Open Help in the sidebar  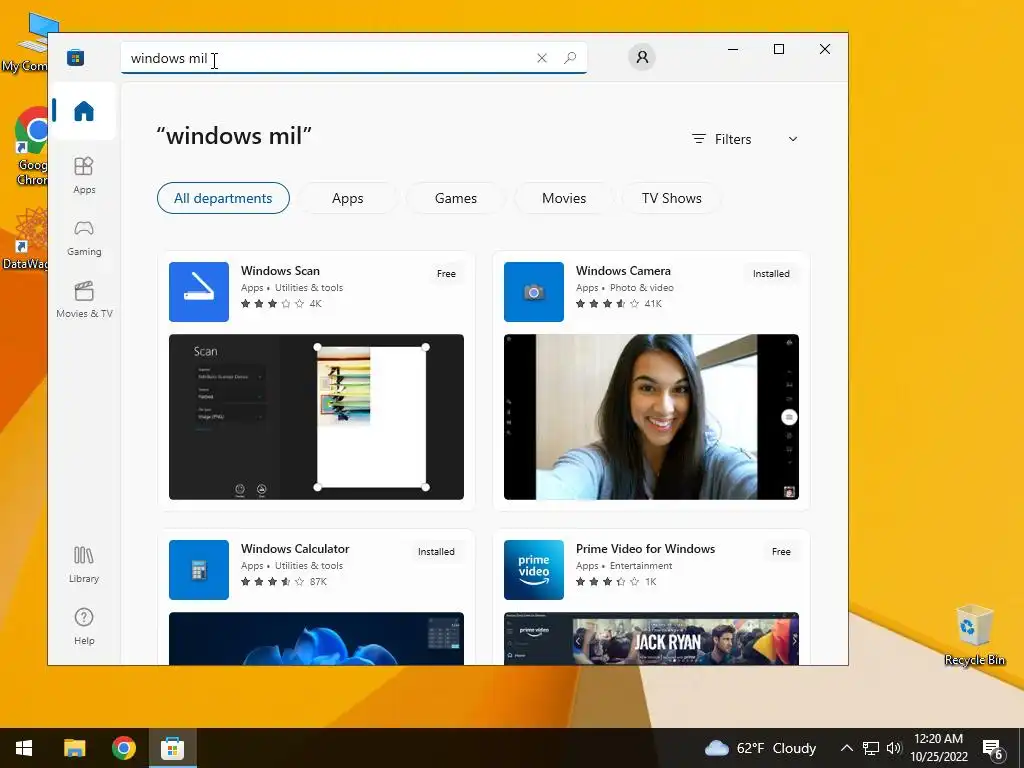coord(84,627)
